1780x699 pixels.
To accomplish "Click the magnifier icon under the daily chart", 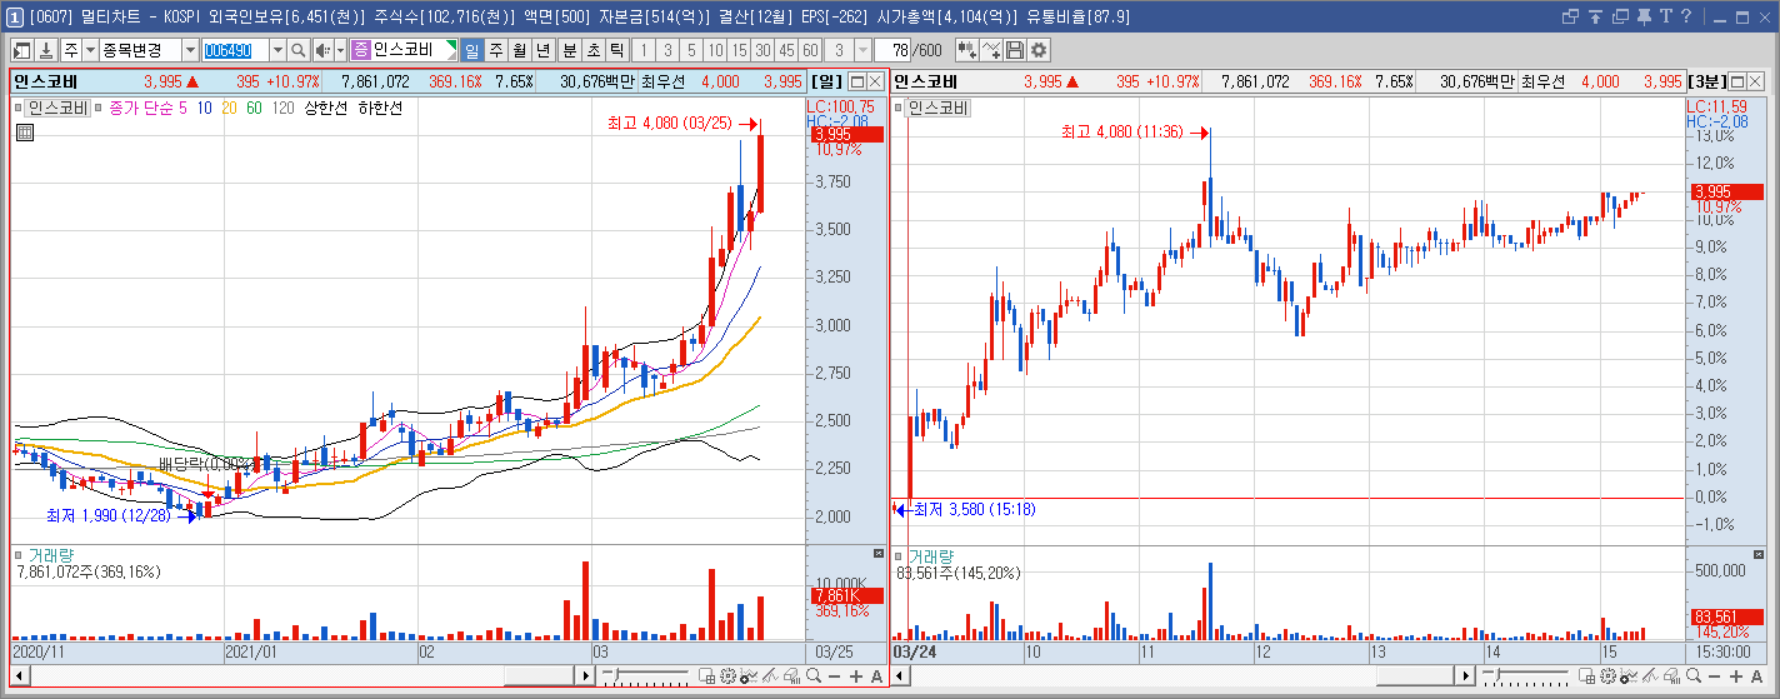I will [x=814, y=677].
